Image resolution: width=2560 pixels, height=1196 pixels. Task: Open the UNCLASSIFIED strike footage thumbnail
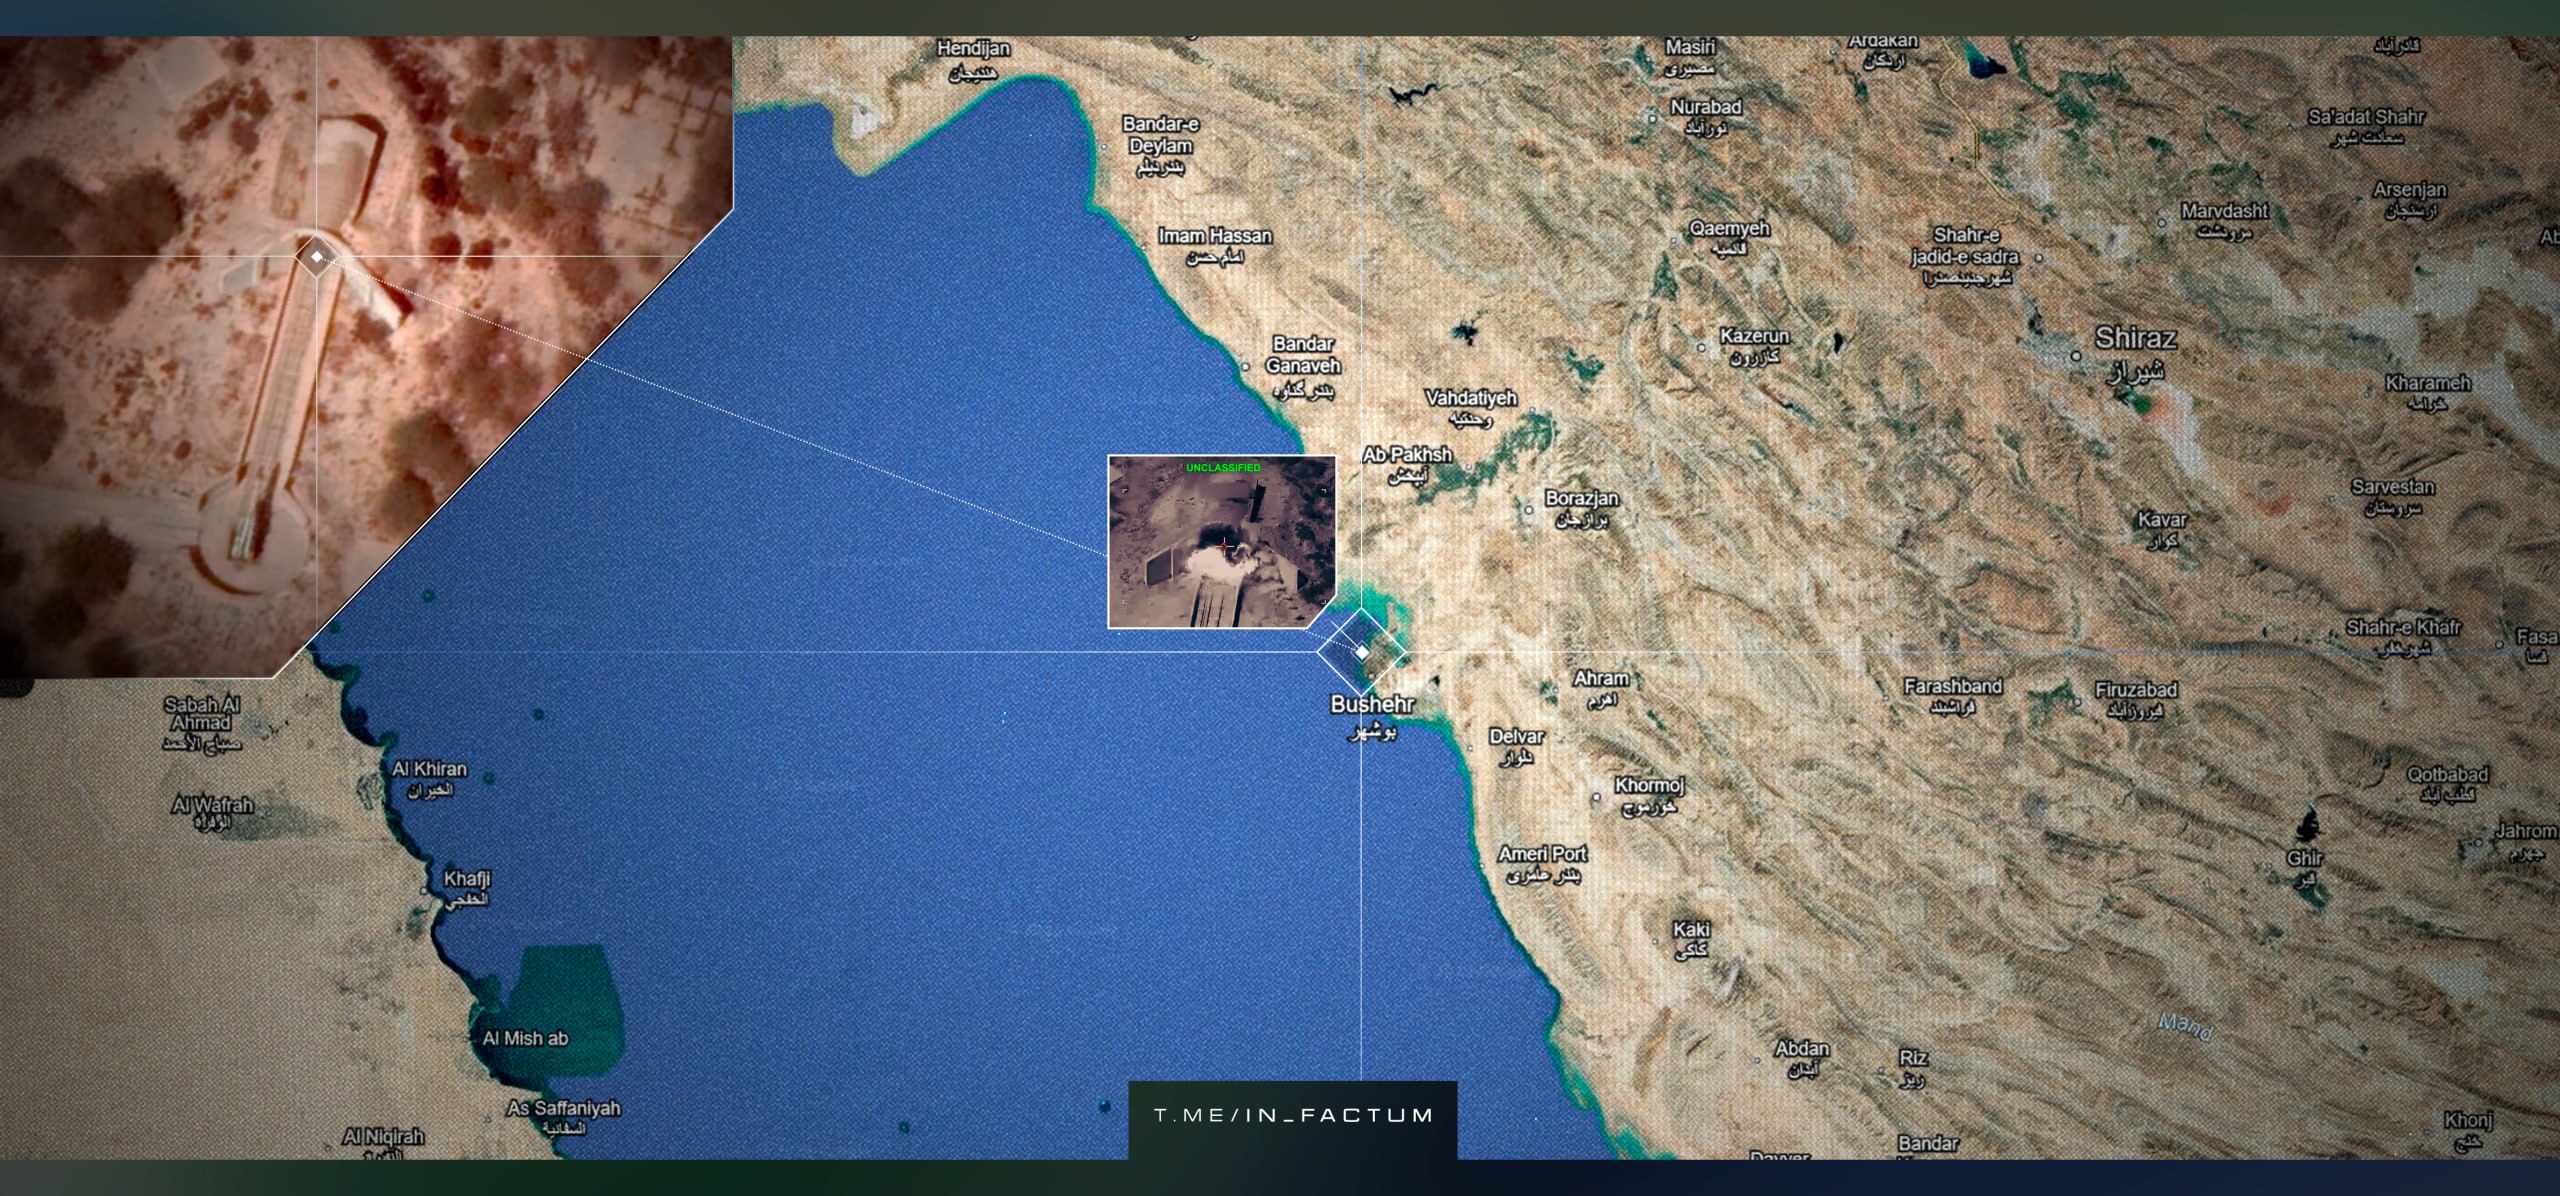1221,541
